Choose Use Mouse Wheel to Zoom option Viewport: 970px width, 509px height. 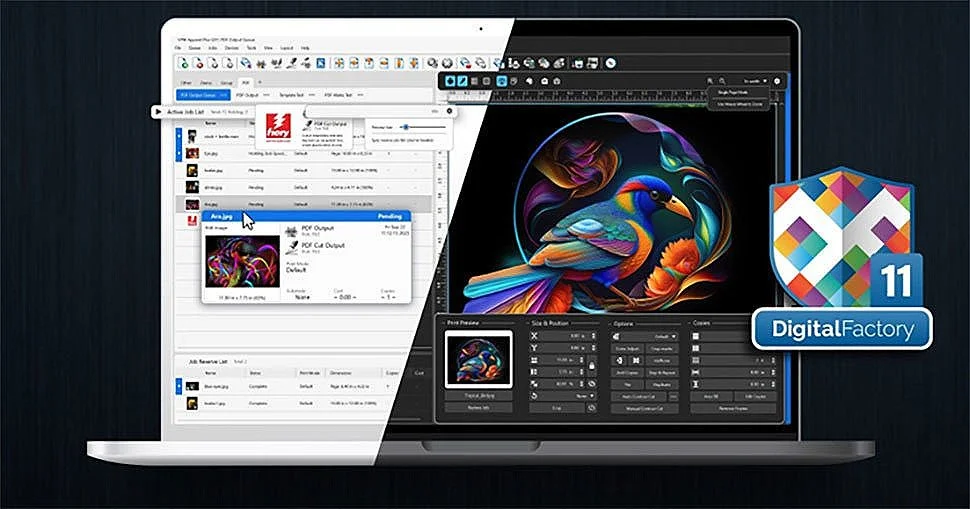(739, 104)
